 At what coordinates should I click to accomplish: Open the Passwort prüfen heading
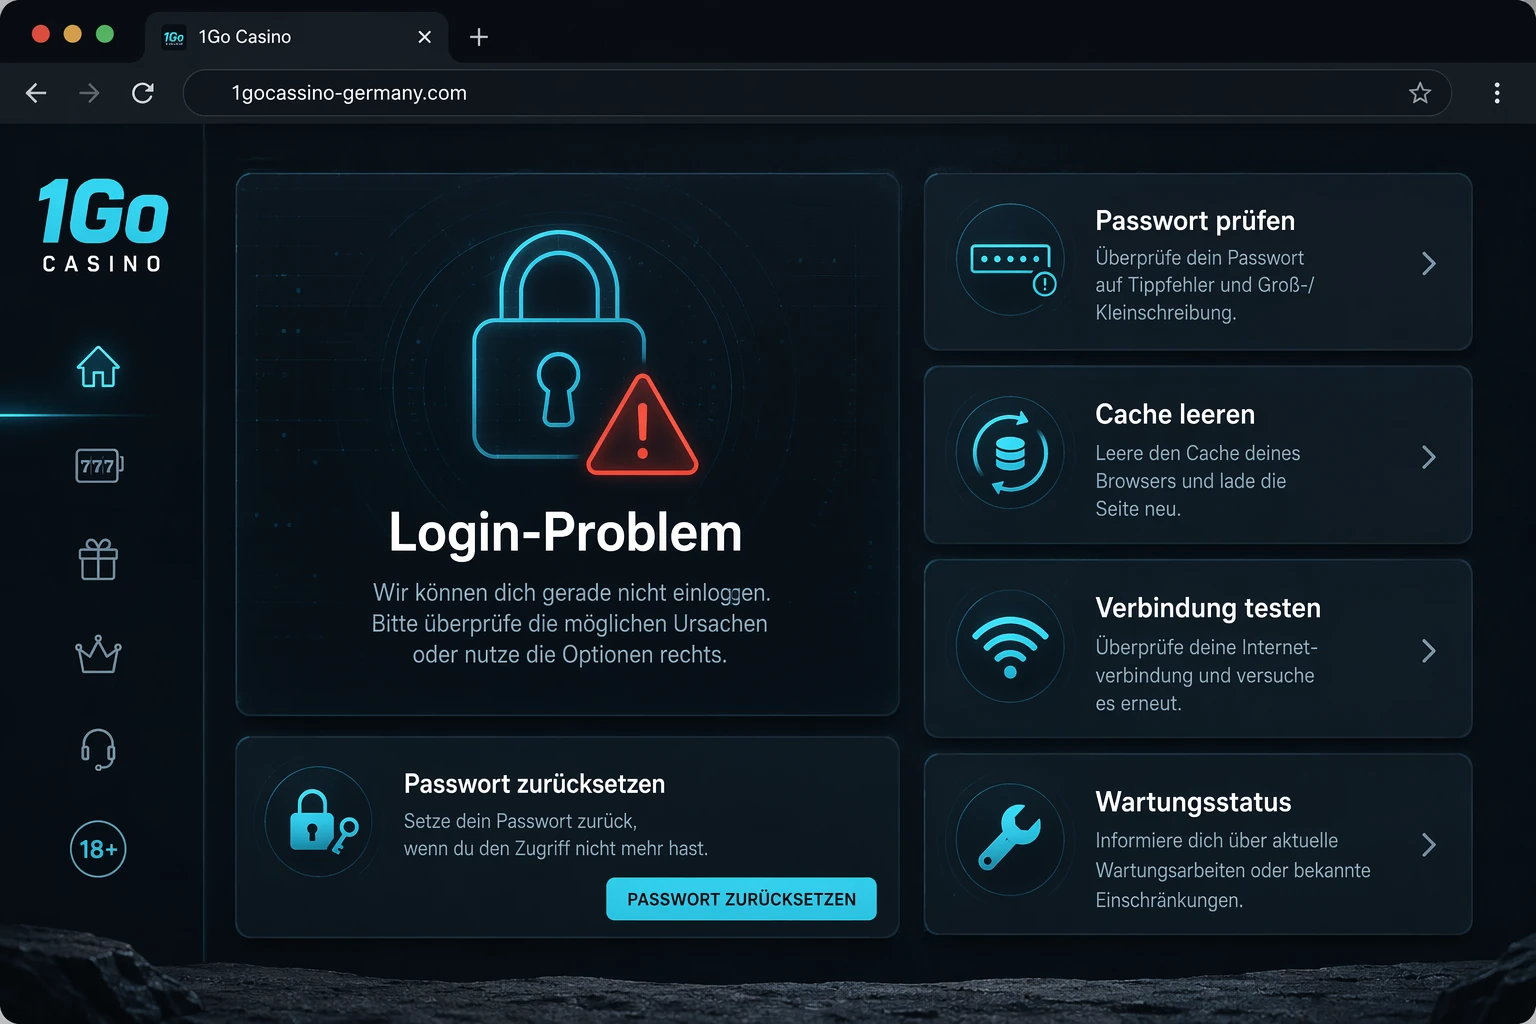click(x=1195, y=221)
